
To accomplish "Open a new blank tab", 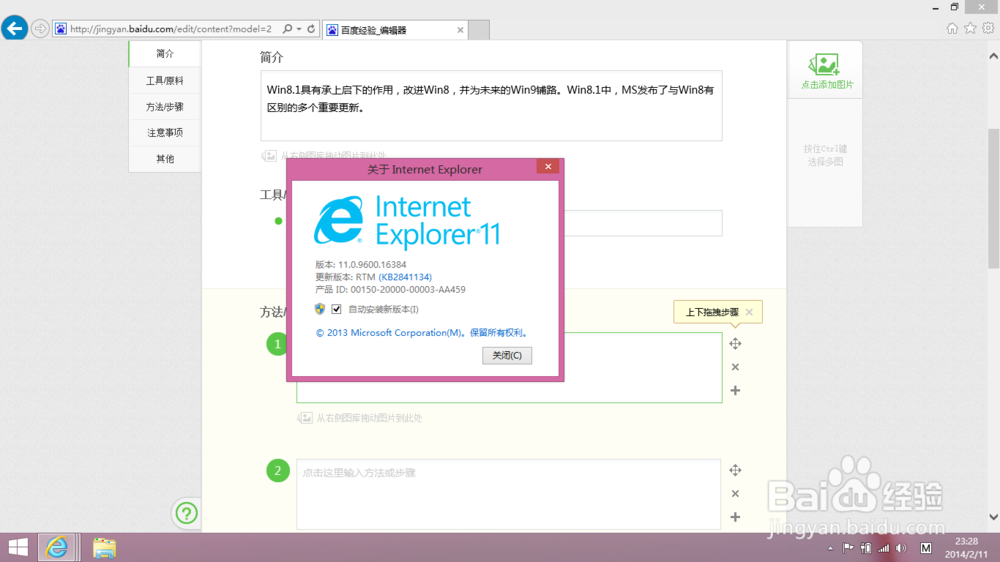I will (x=479, y=30).
